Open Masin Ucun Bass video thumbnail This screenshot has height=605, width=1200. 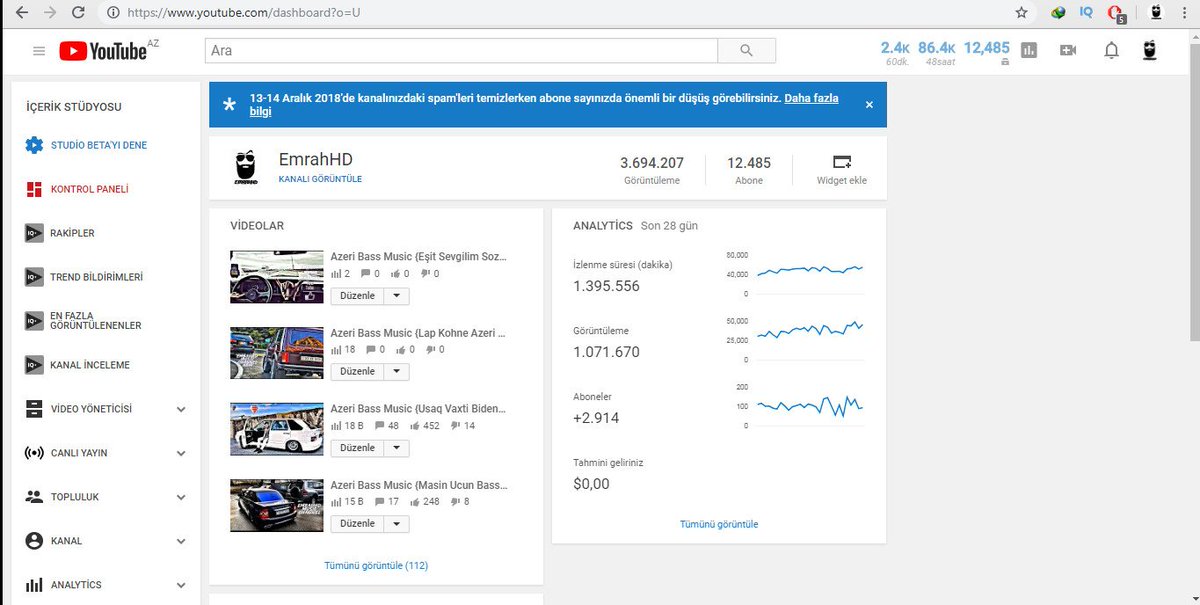tap(276, 504)
